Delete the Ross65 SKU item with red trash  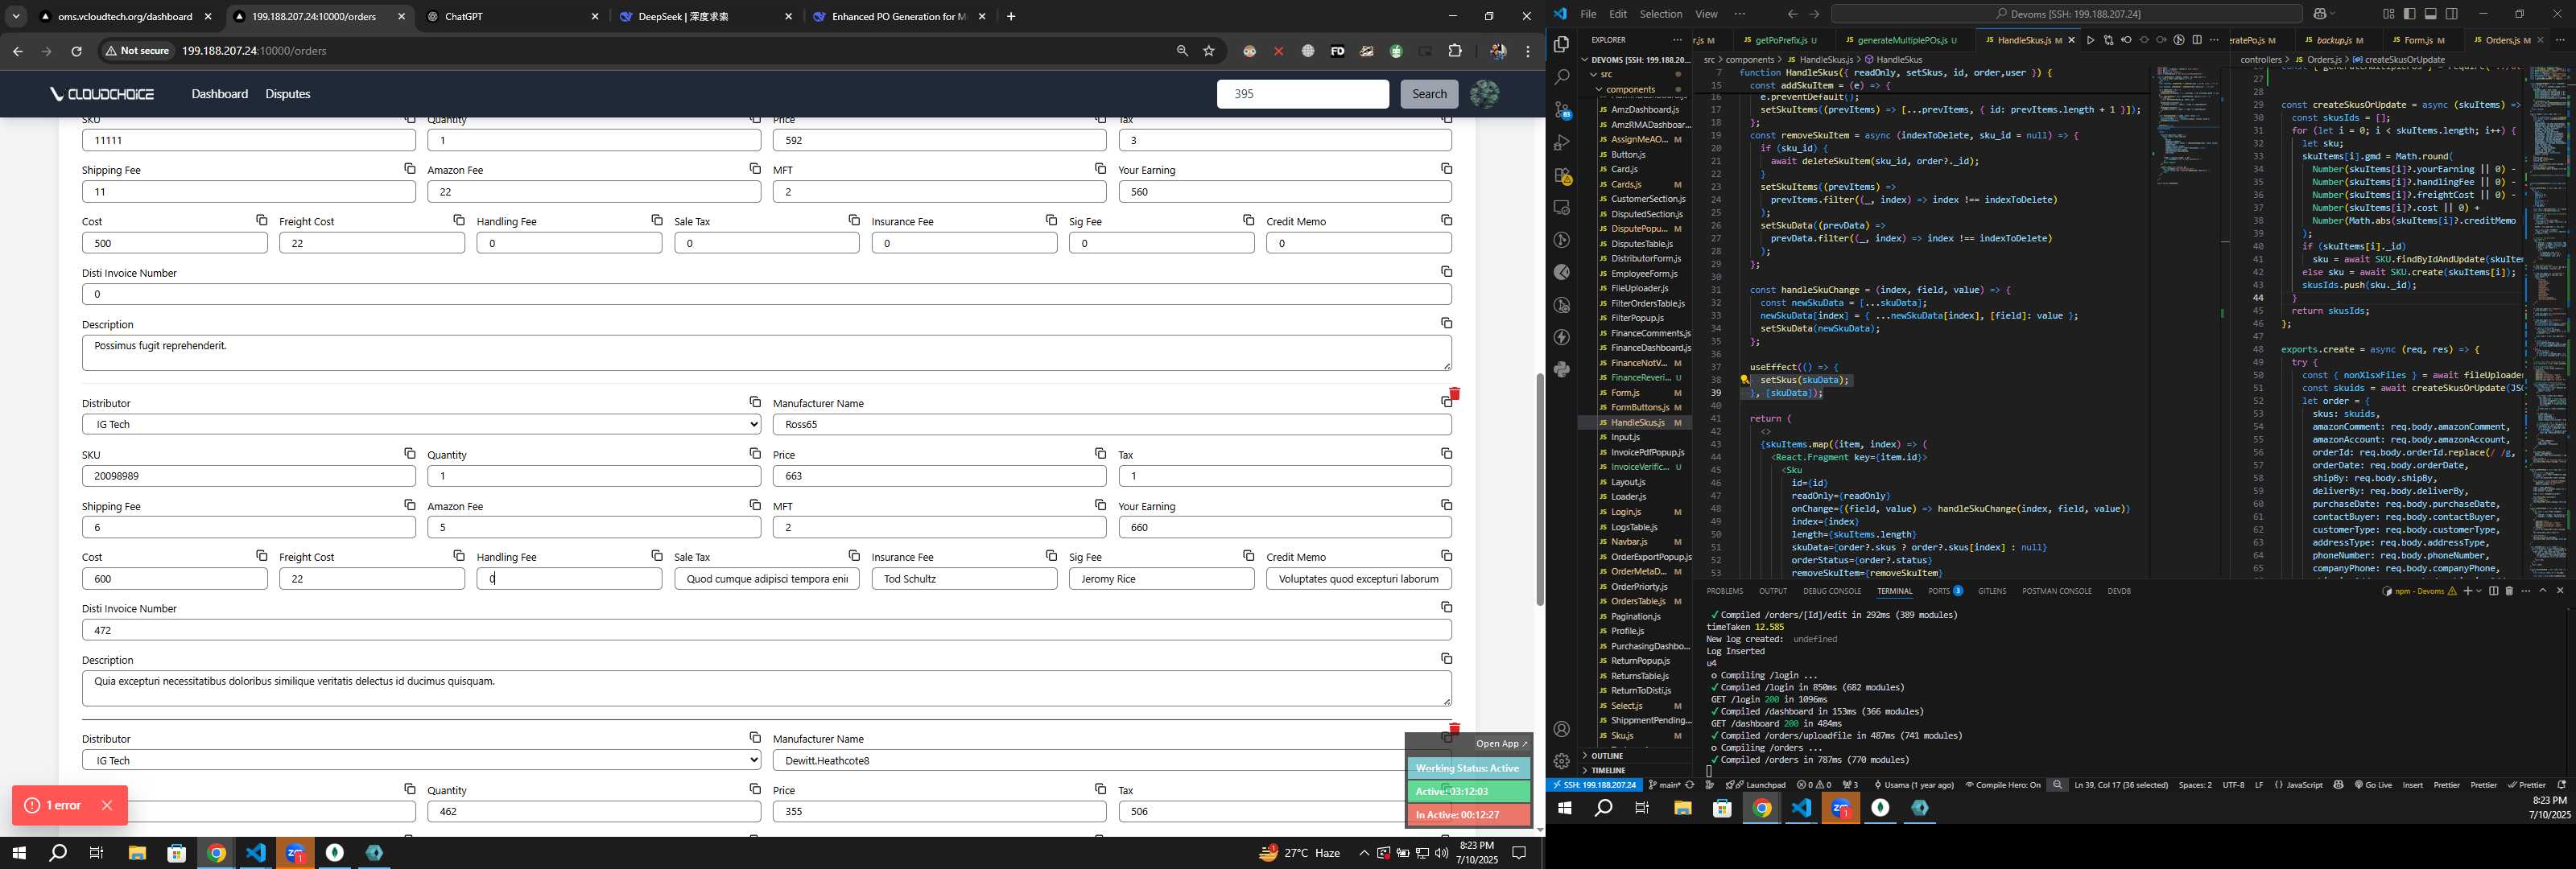click(1454, 394)
